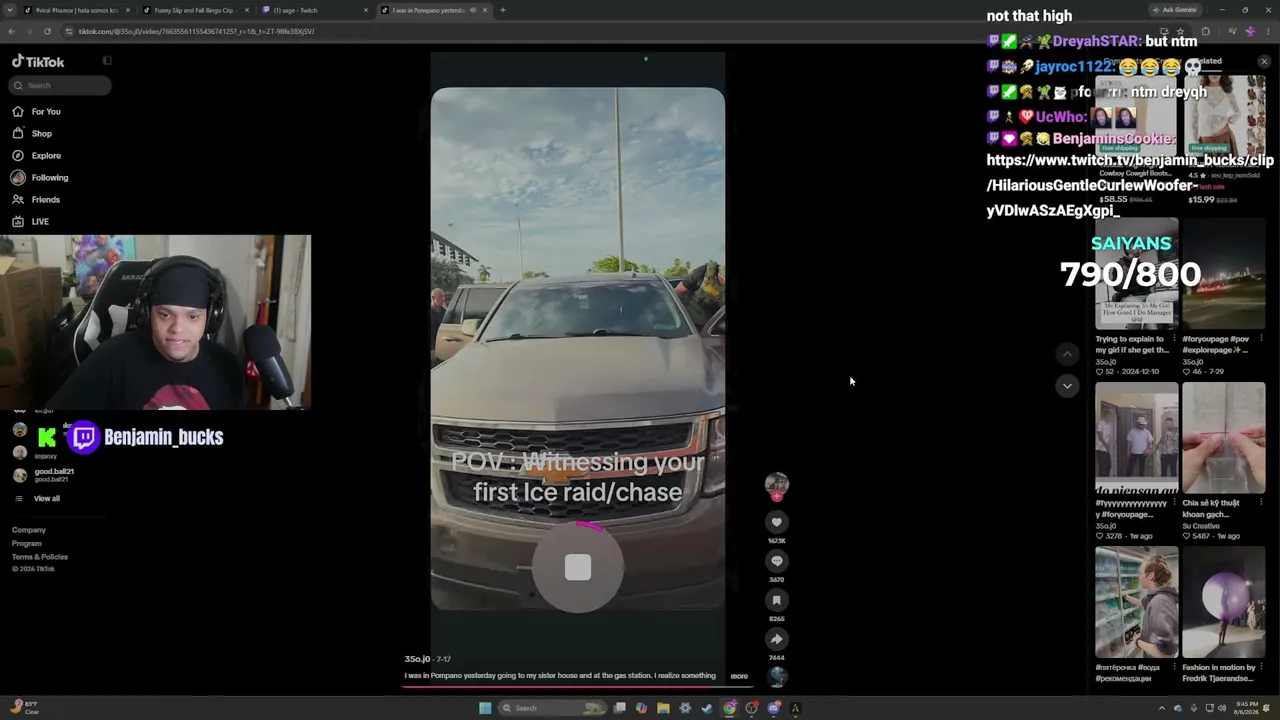Open the Program footer link
The width and height of the screenshot is (1280, 720).
click(27, 543)
